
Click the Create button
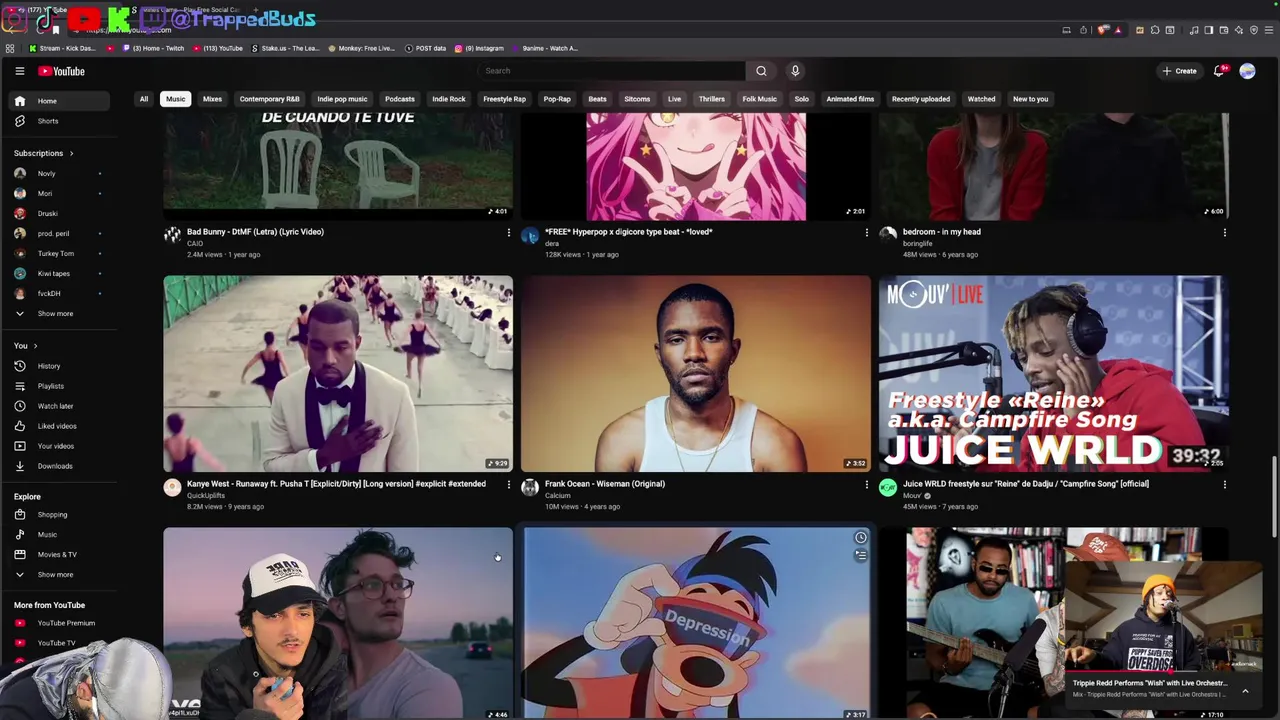point(1179,71)
